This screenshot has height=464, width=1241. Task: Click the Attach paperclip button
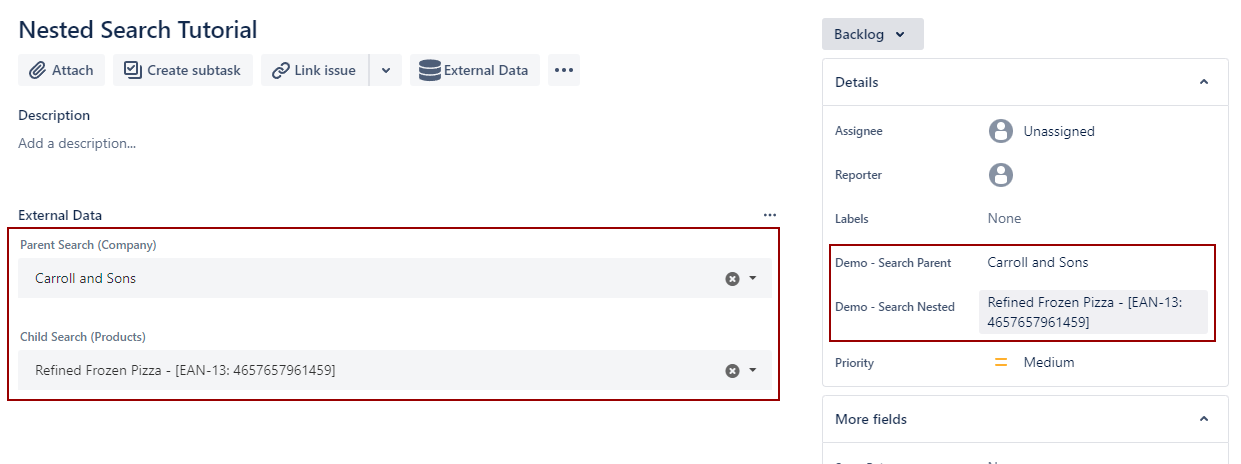pos(61,70)
